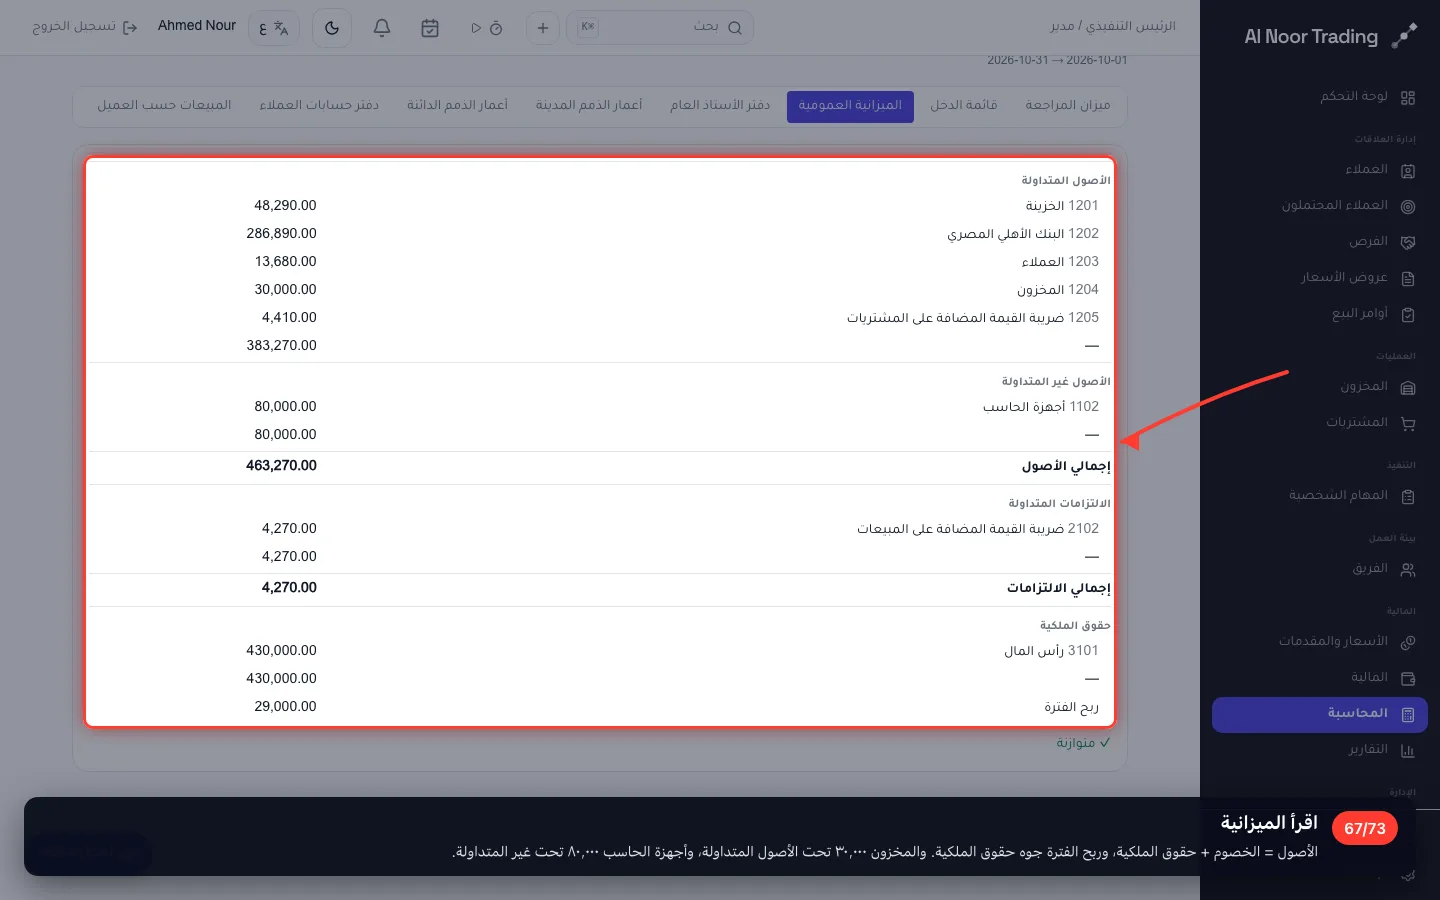Click the 463,270.00 total assets value

[x=281, y=466]
